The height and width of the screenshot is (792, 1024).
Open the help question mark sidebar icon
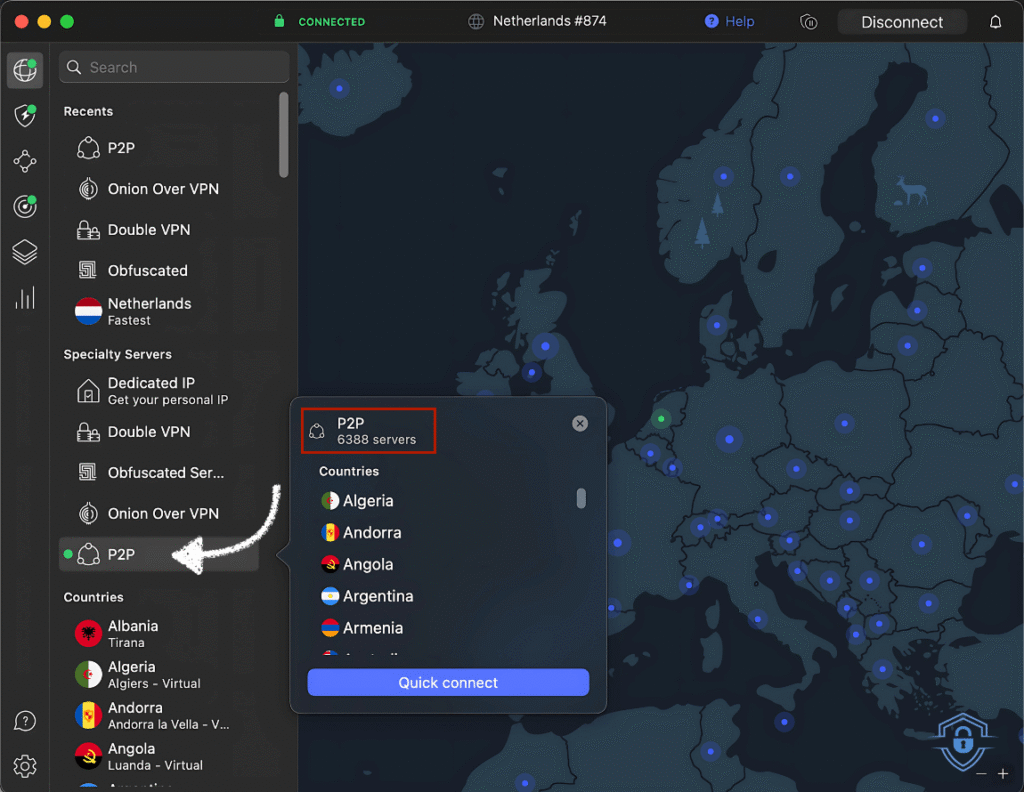[25, 721]
